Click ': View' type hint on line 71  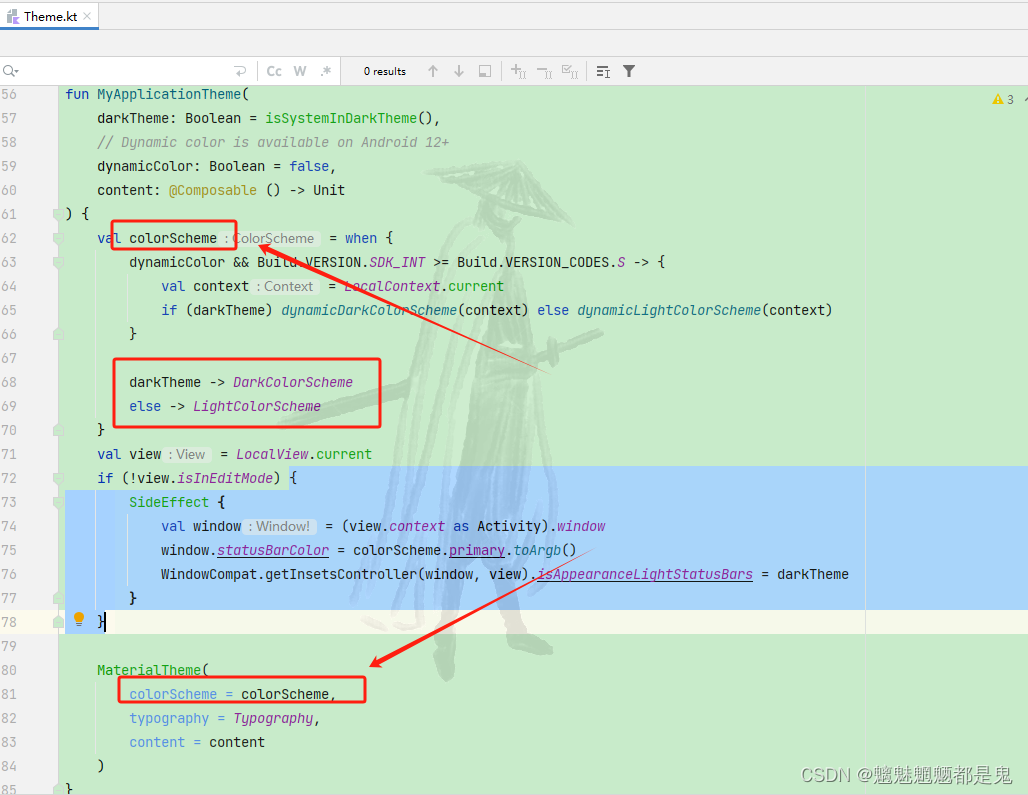point(188,454)
